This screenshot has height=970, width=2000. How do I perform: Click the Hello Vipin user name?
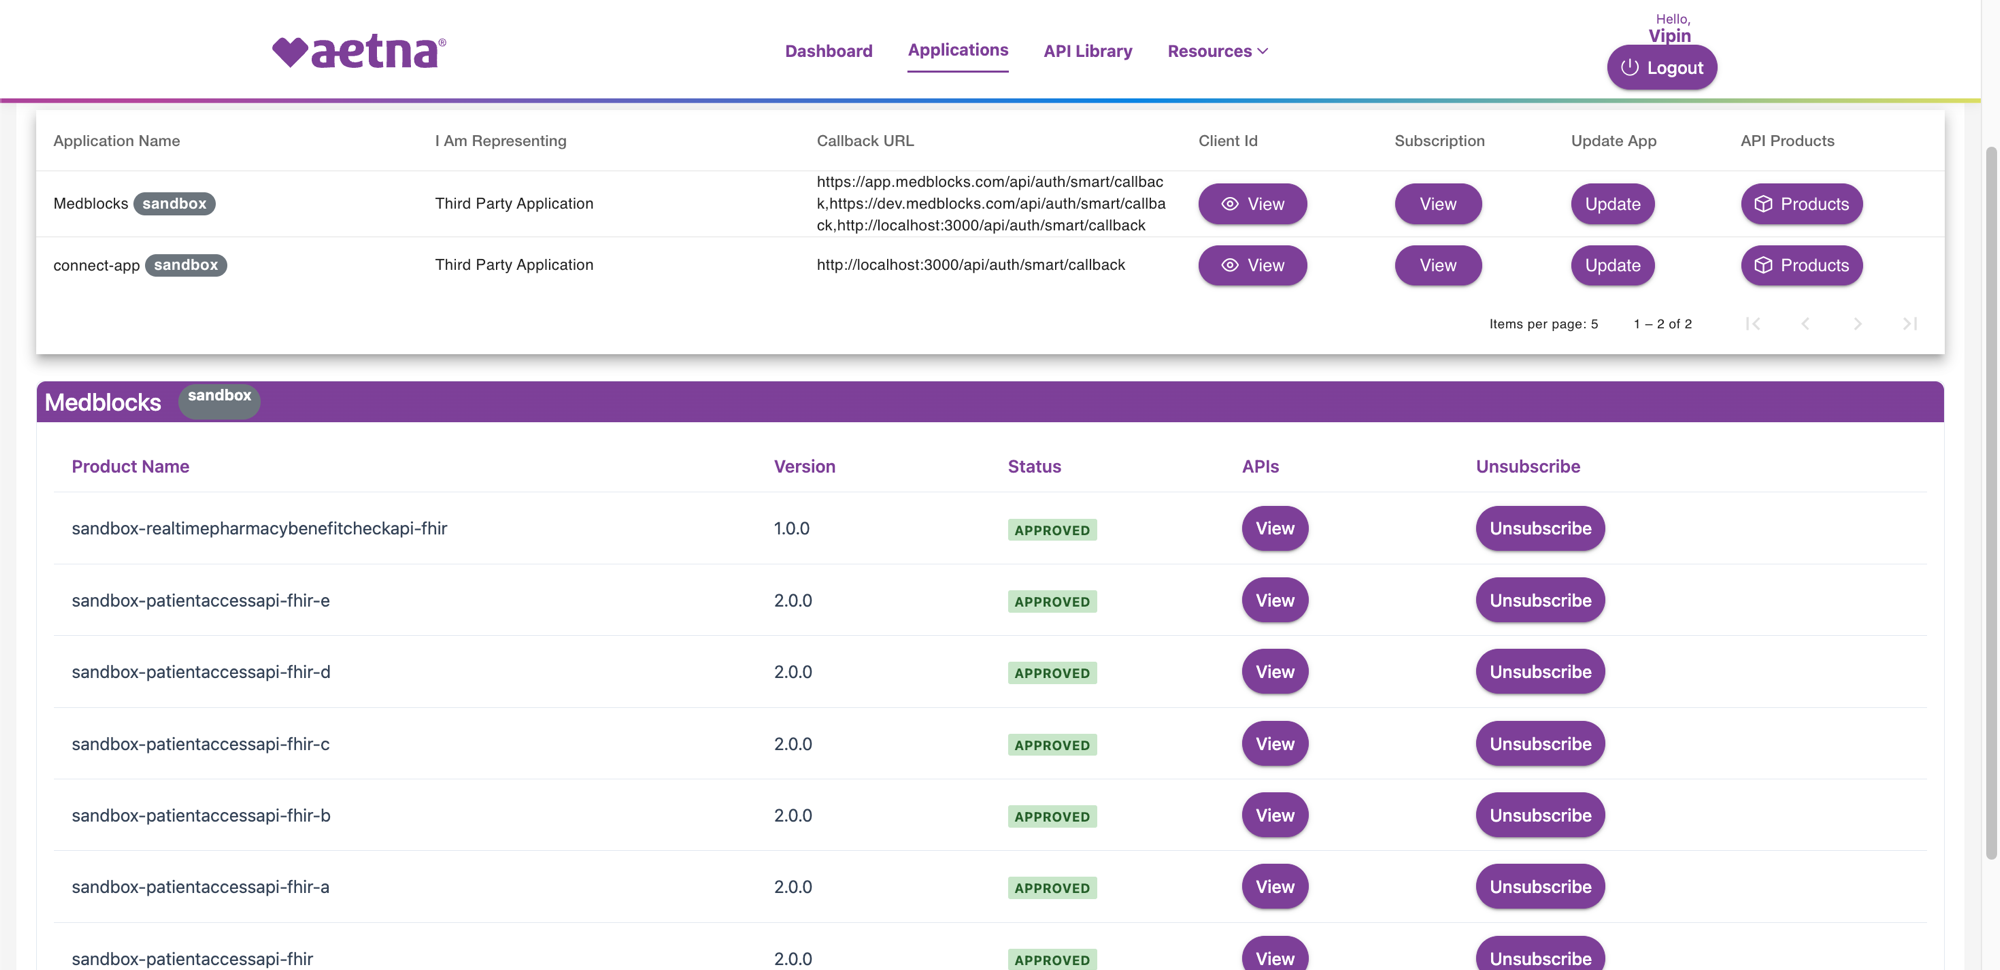point(1669,35)
